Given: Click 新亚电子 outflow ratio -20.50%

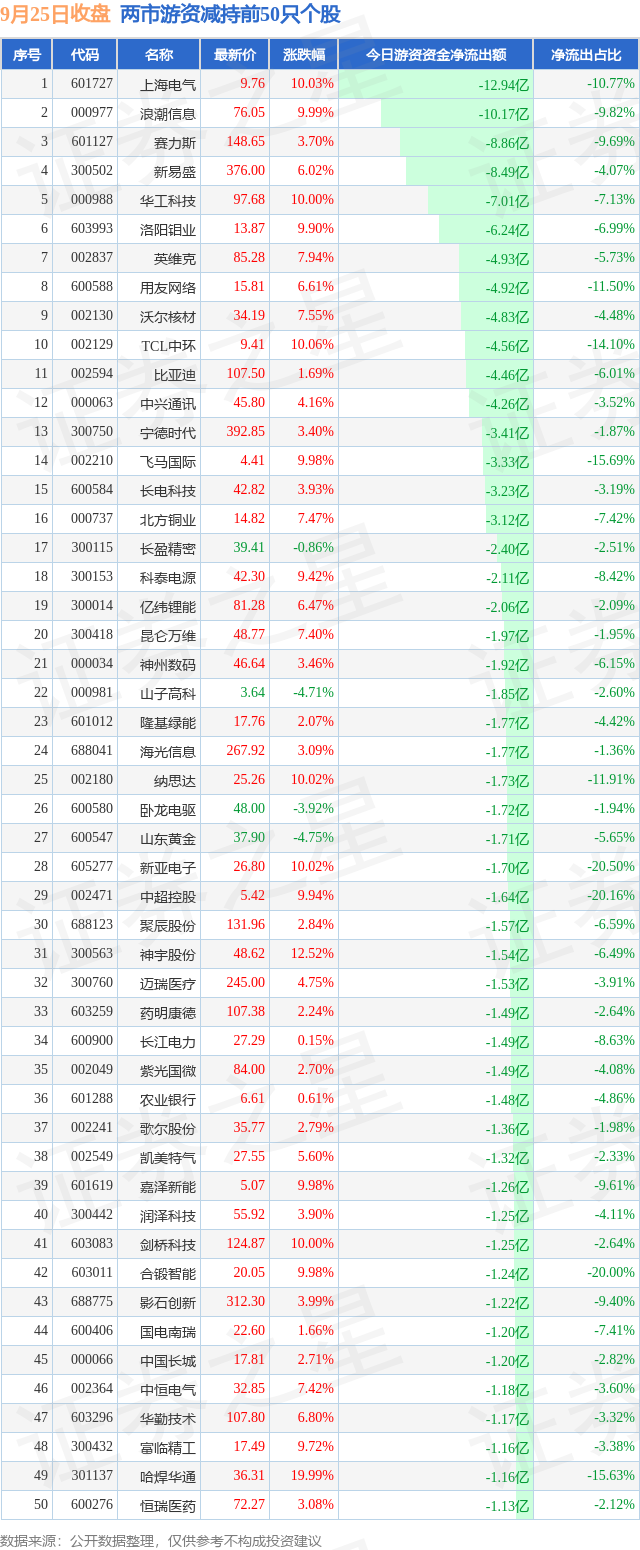Looking at the screenshot, I should pyautogui.click(x=611, y=867).
